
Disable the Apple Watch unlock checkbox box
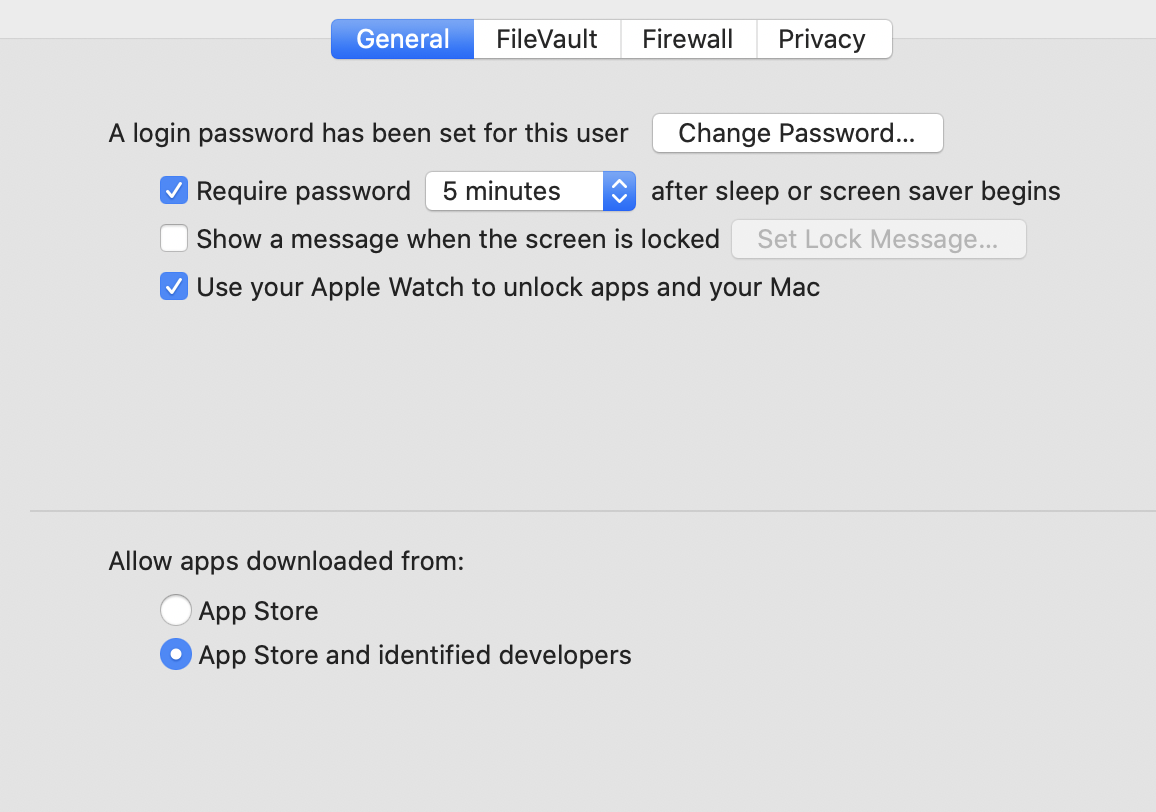coord(174,287)
